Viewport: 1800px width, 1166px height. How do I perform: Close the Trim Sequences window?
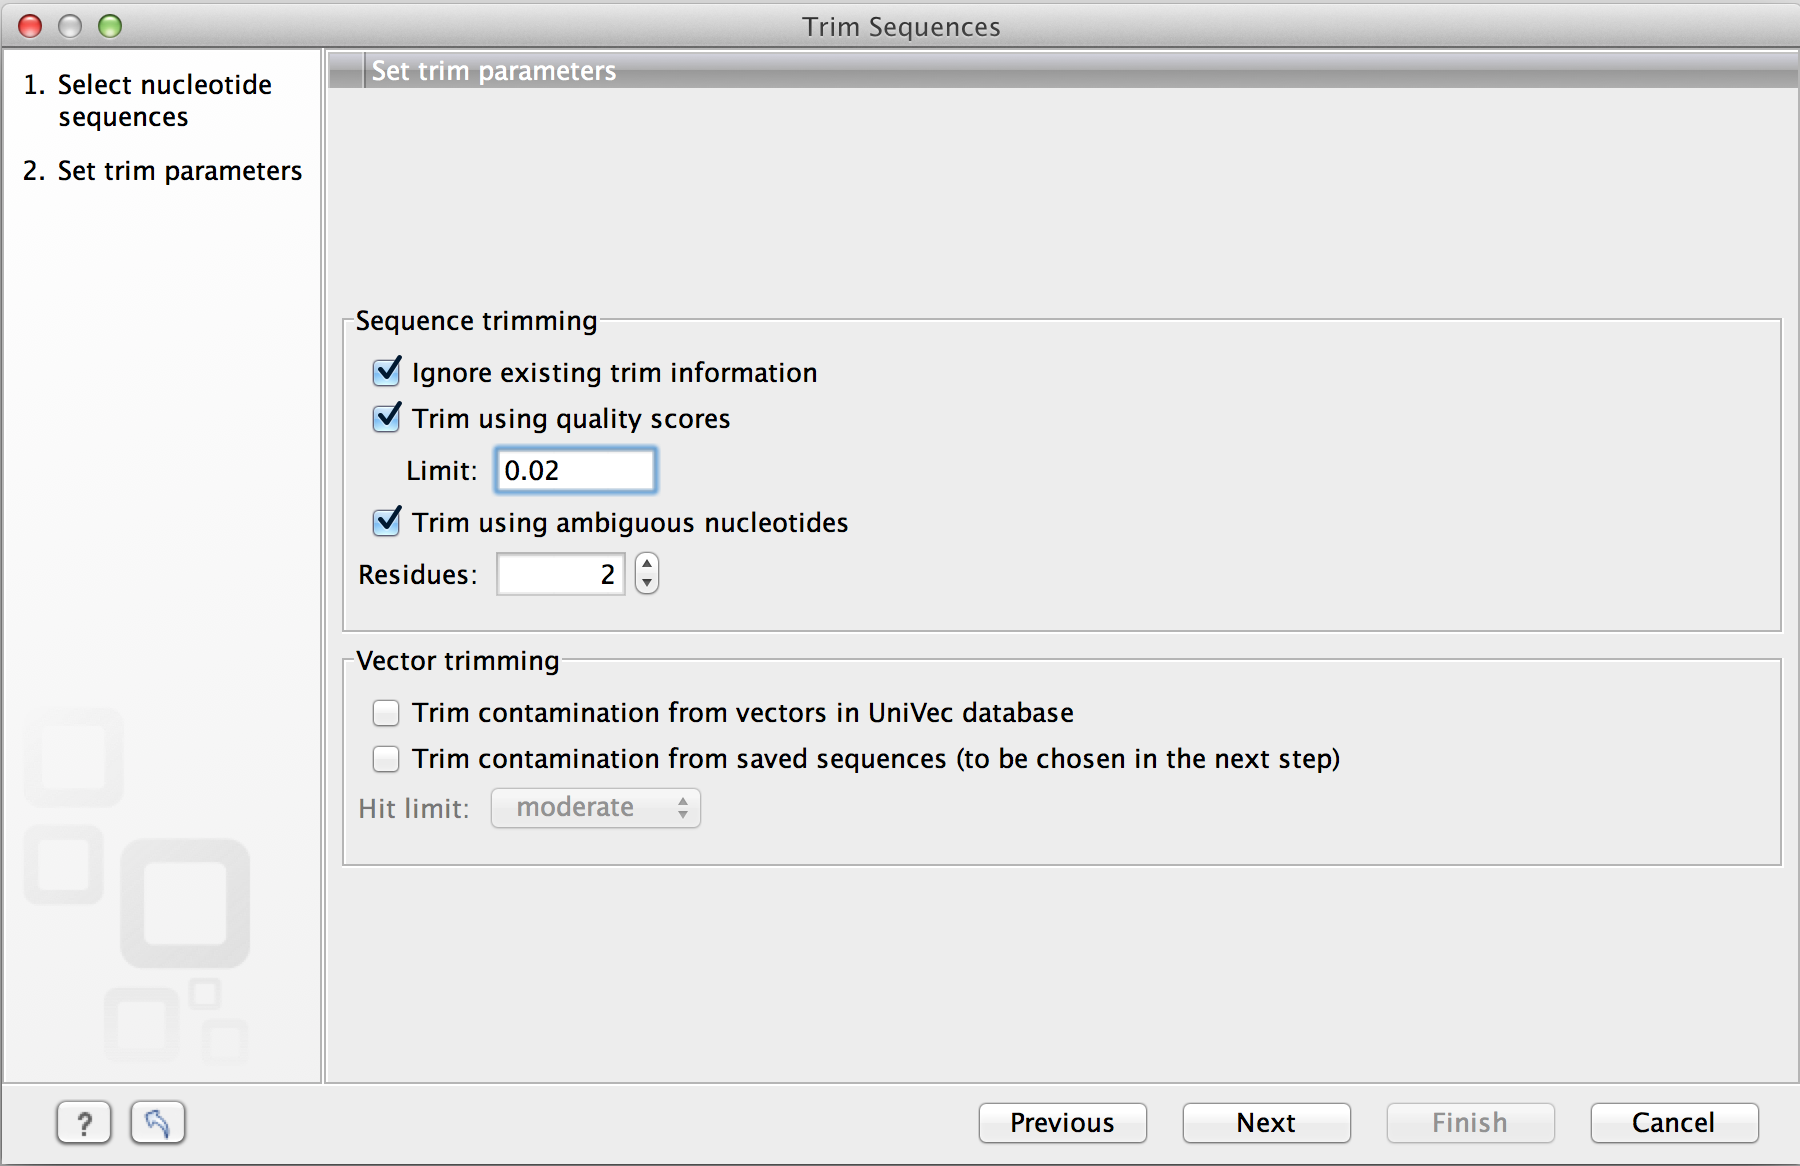tap(31, 26)
